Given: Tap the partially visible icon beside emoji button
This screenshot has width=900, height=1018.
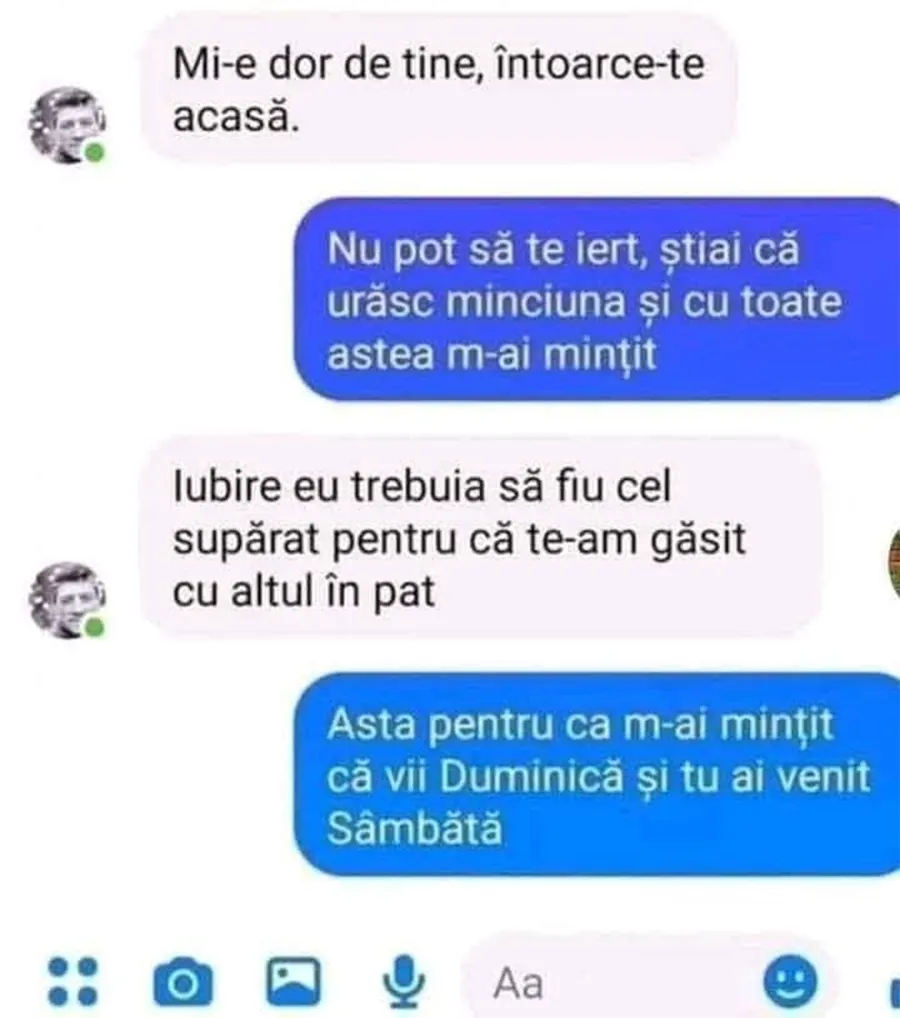Looking at the screenshot, I should coord(895,993).
